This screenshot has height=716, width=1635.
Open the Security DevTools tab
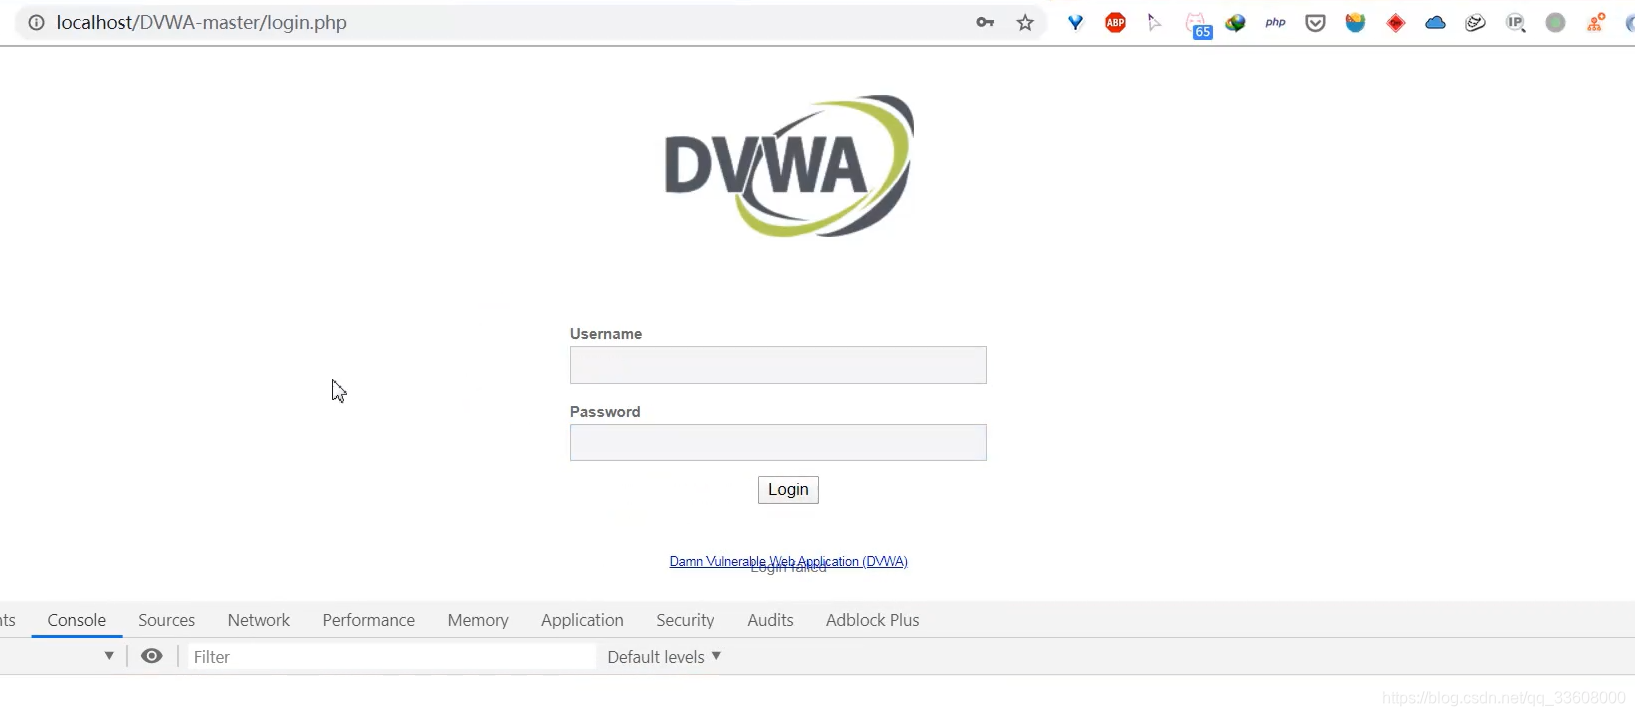point(685,620)
